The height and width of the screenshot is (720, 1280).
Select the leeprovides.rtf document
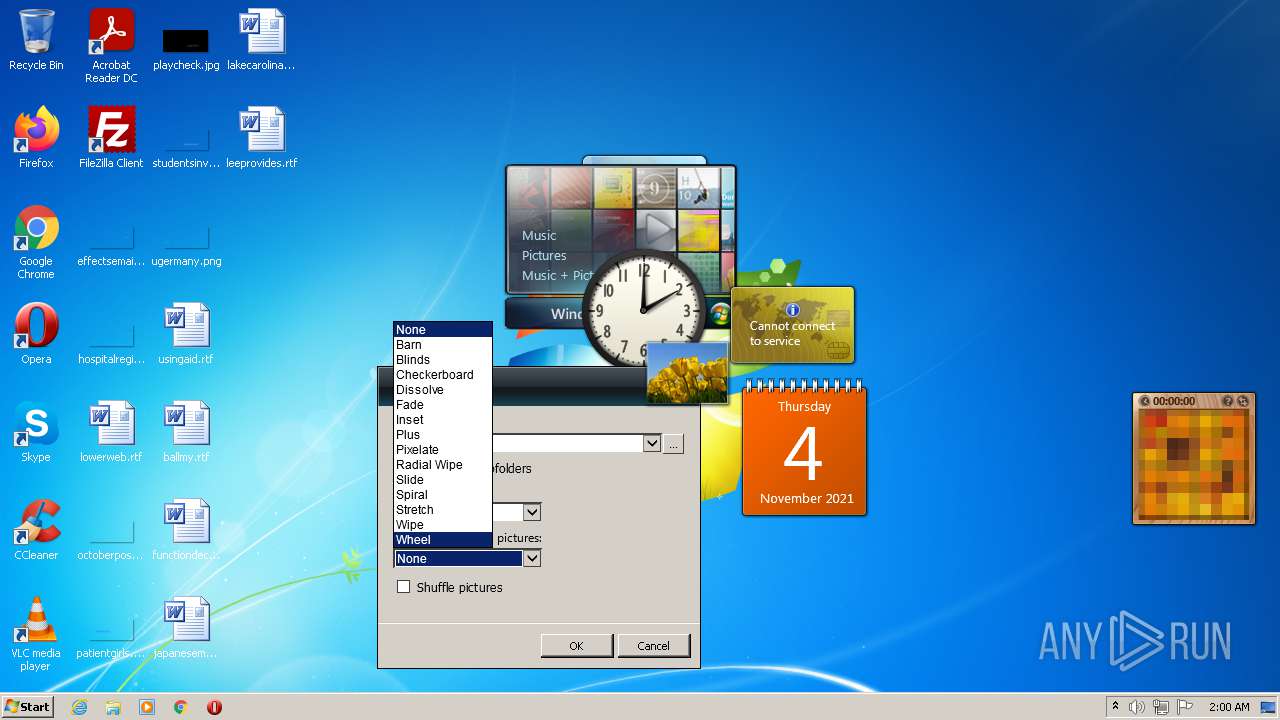tap(261, 138)
